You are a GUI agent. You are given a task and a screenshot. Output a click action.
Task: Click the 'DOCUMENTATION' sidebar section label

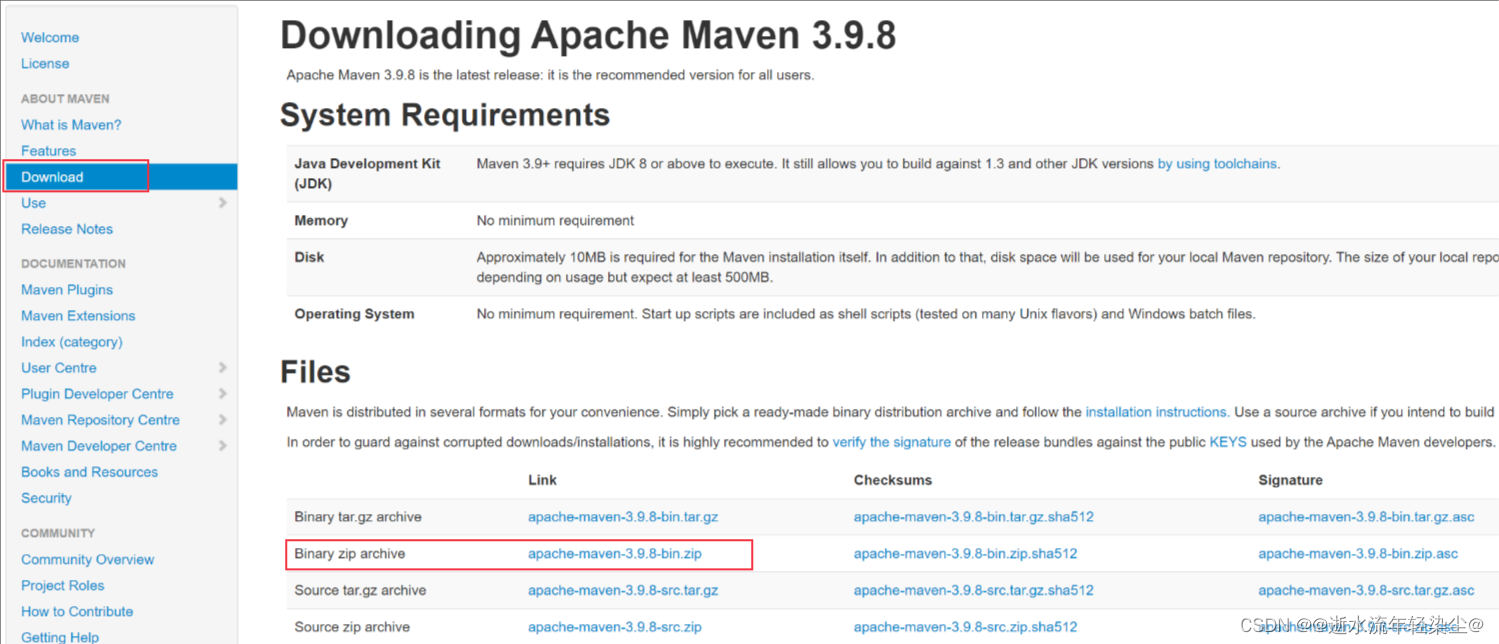pos(73,264)
